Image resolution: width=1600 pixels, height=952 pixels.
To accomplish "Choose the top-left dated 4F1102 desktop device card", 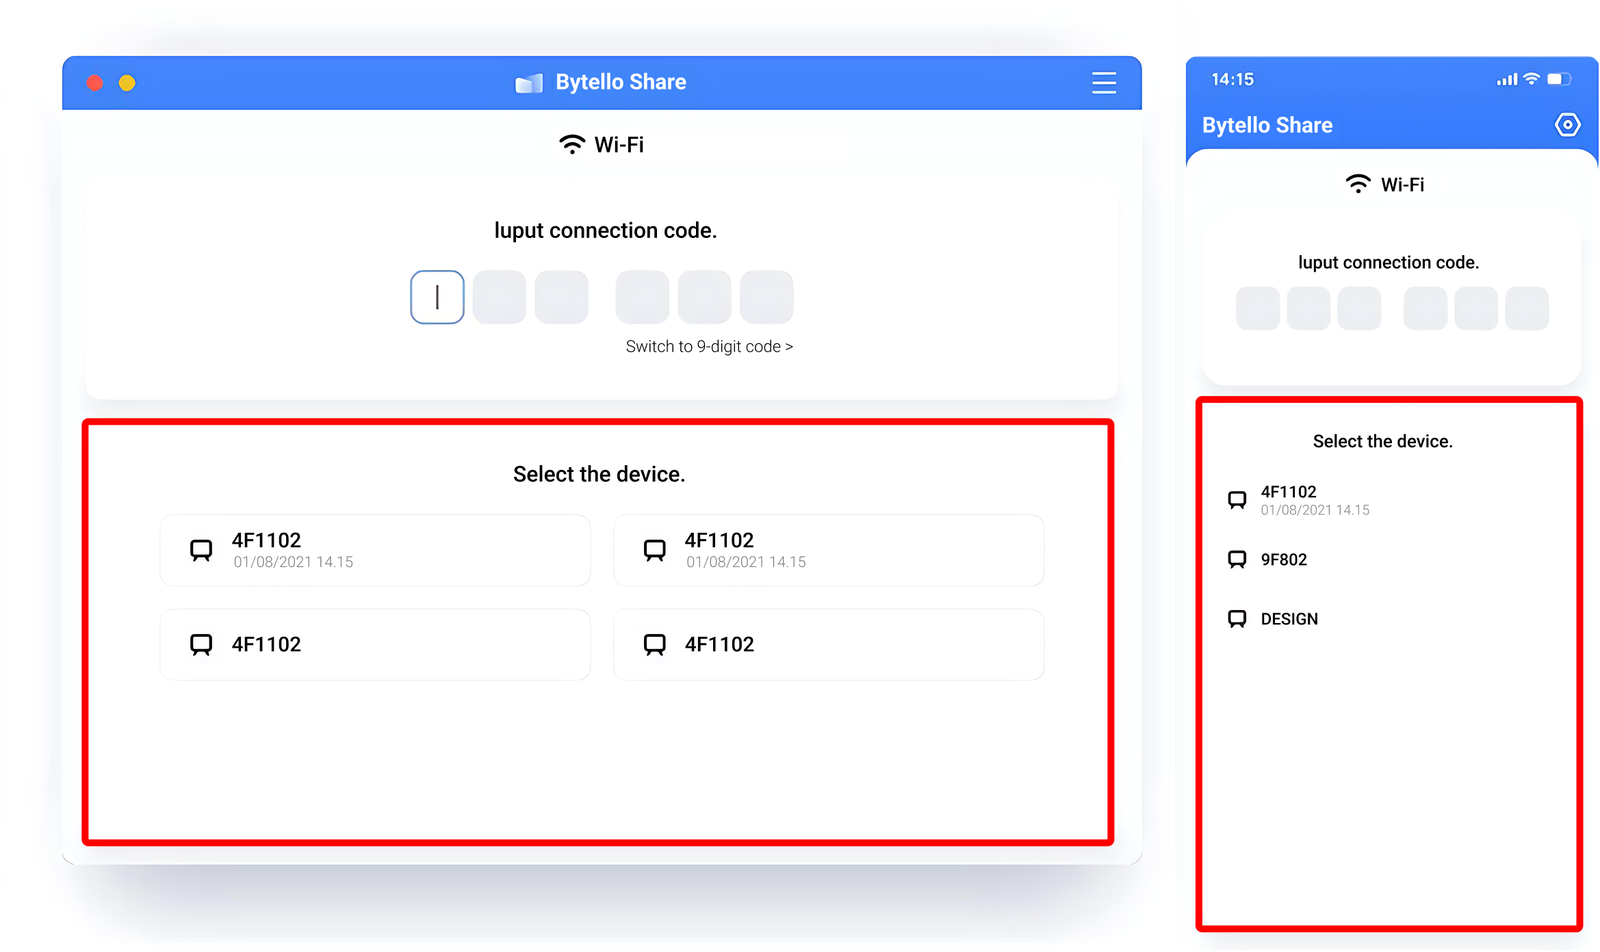I will point(375,550).
